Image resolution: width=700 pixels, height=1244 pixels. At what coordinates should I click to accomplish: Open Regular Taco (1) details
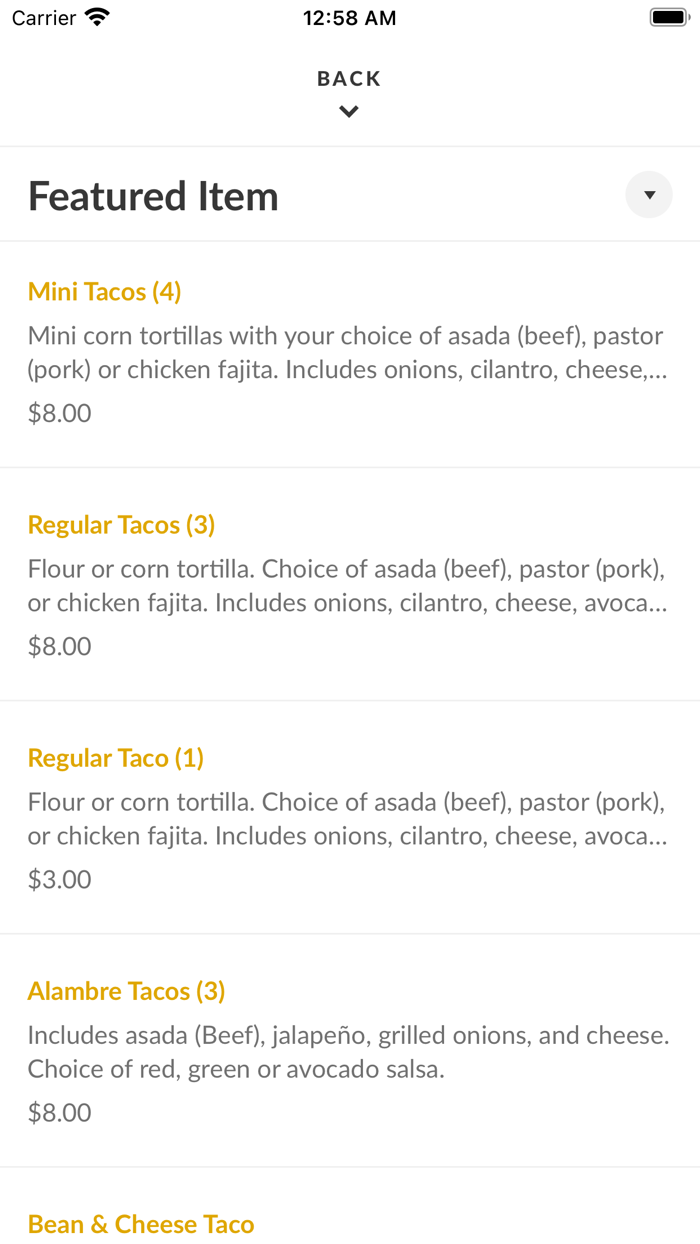[115, 758]
